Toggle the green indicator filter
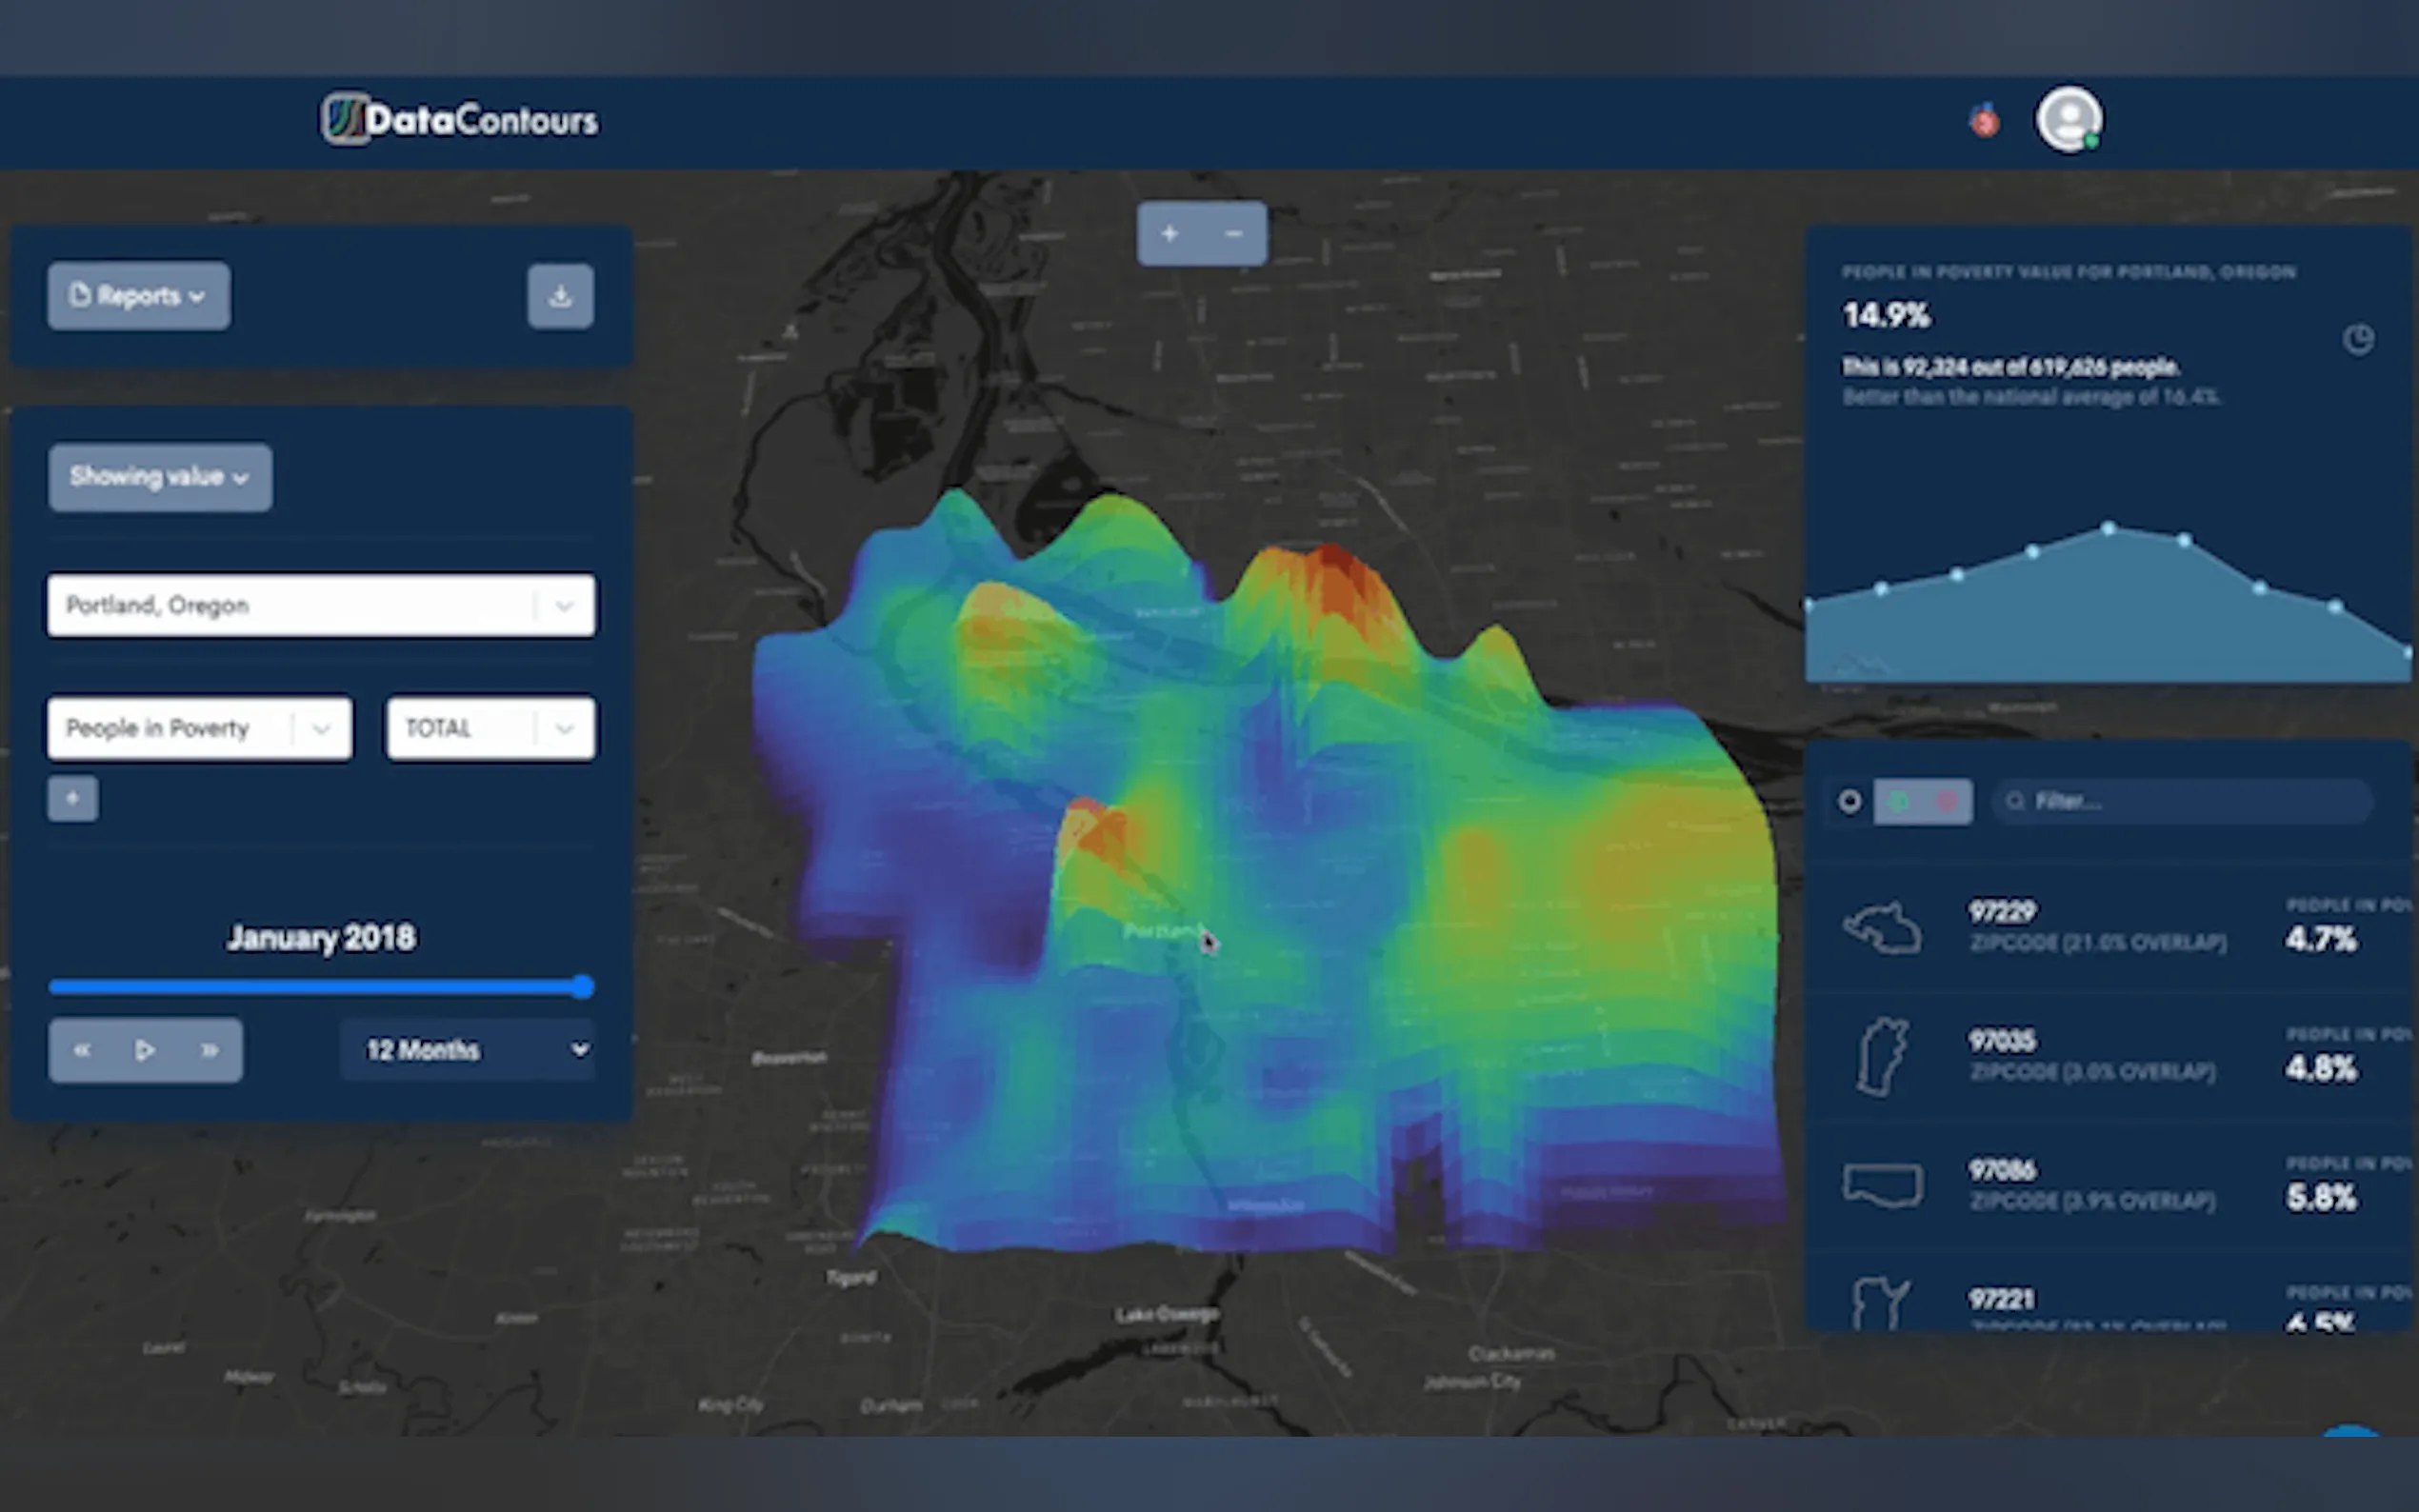 [1899, 801]
